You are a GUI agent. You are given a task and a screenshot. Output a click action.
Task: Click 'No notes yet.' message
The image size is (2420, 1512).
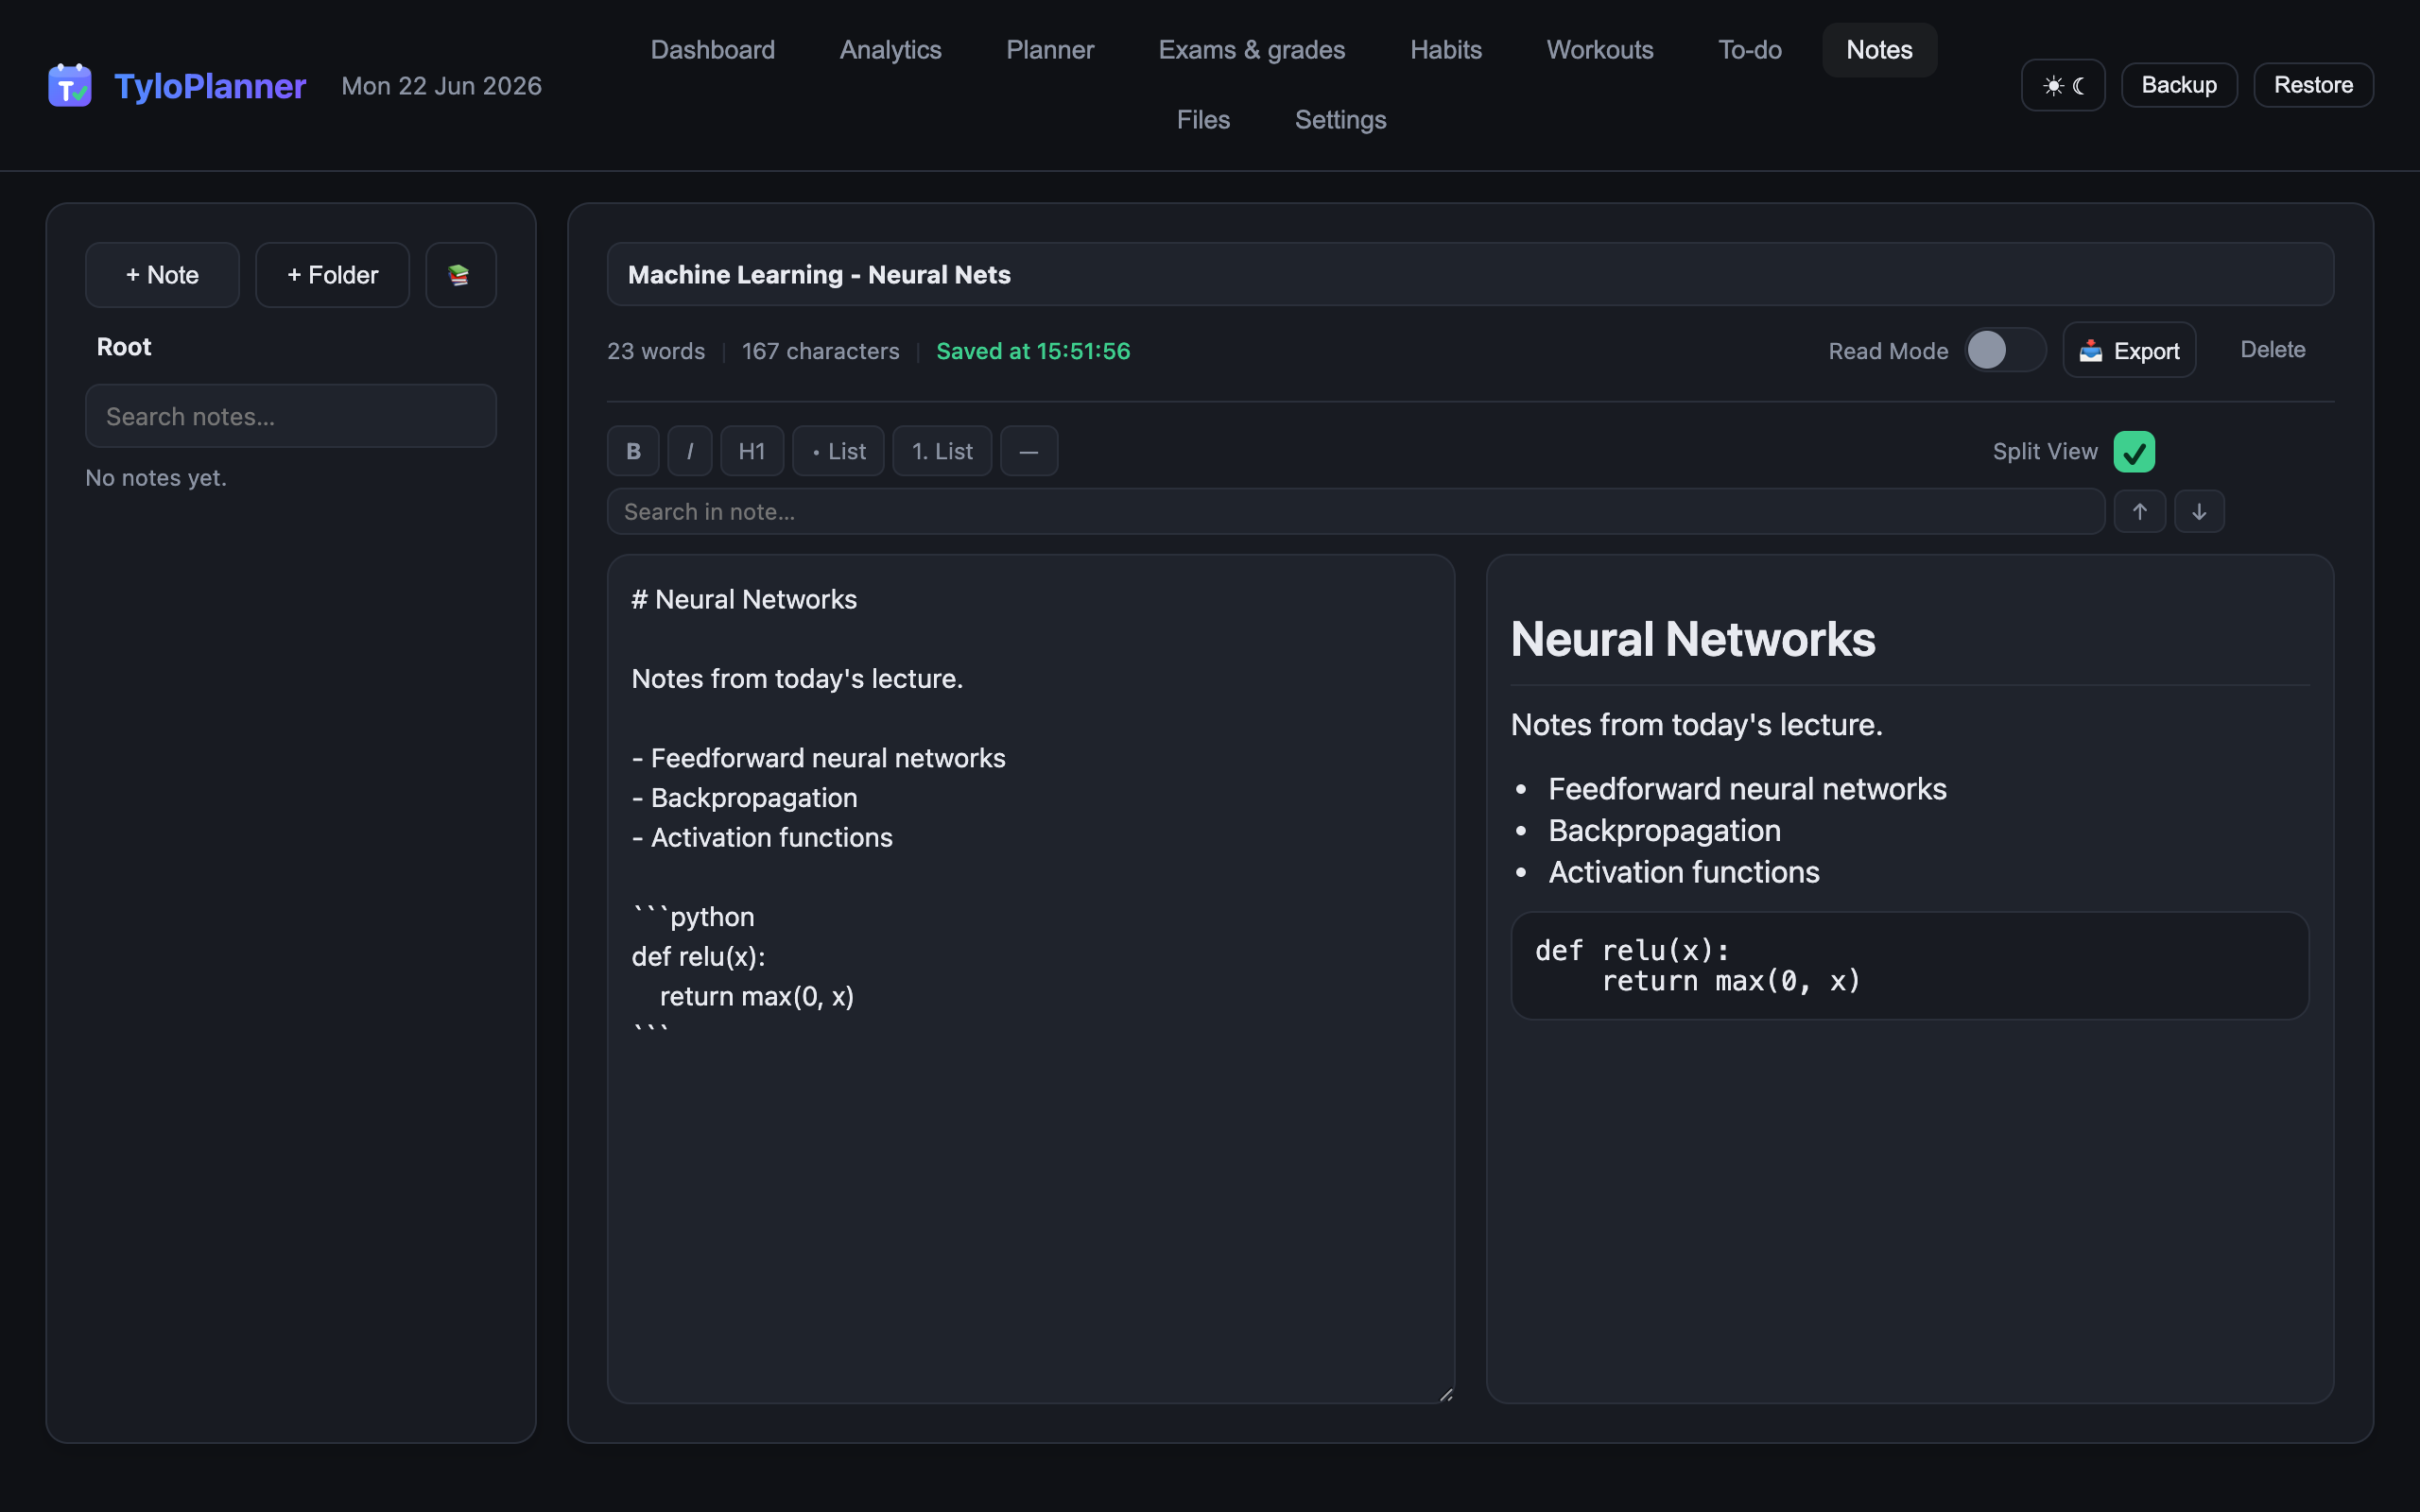[x=156, y=478]
